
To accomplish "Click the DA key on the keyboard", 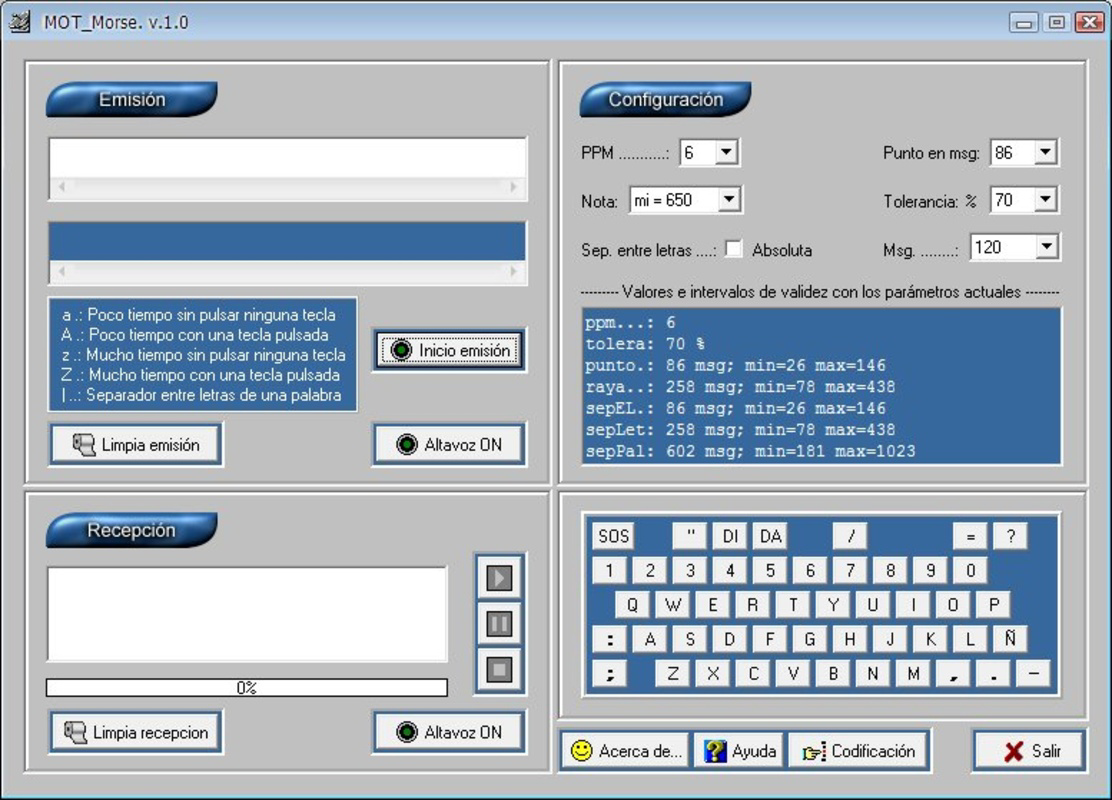I will pyautogui.click(x=770, y=536).
